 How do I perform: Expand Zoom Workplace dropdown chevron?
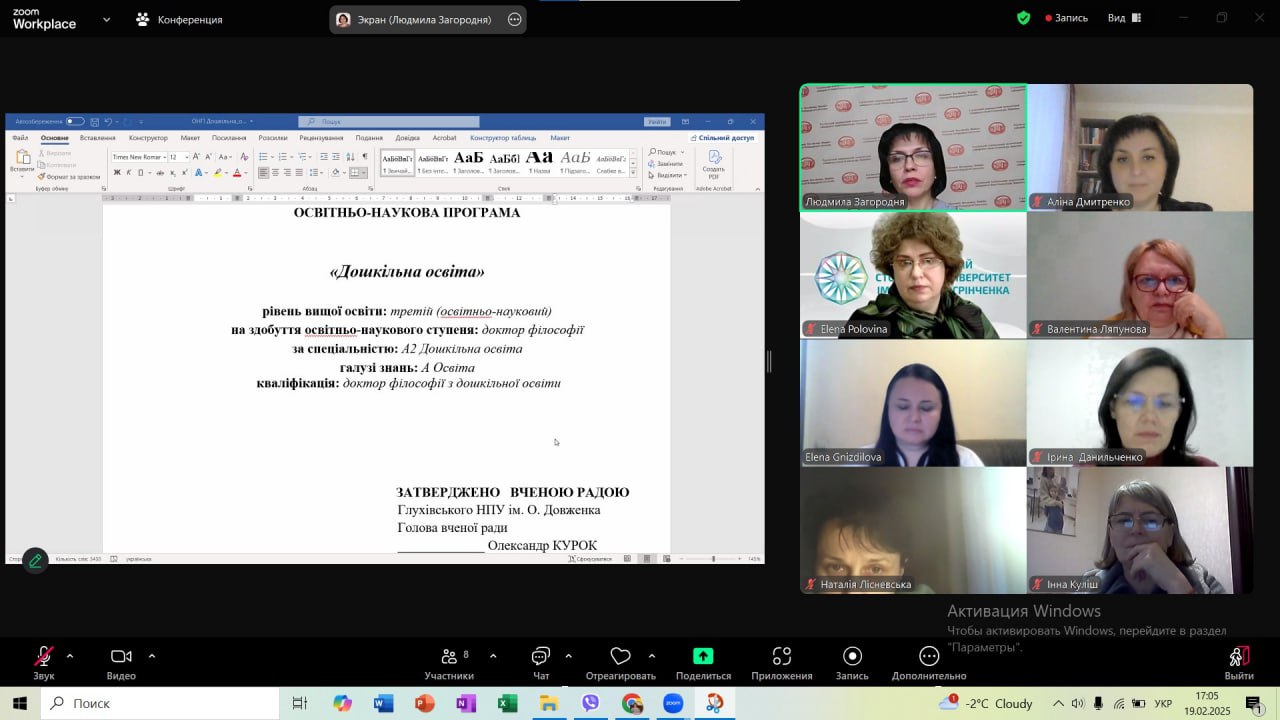(106, 19)
